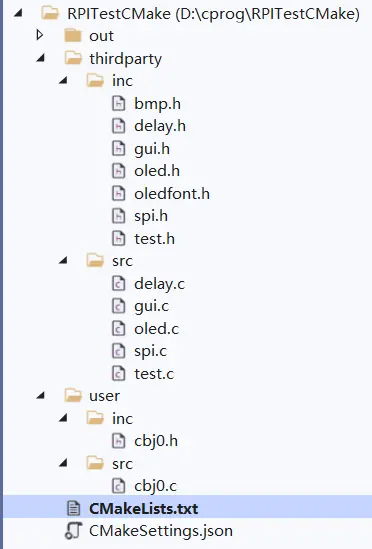Image resolution: width=372 pixels, height=549 pixels.
Task: Click the CMakeSettings.json file icon
Action: pyautogui.click(x=74, y=531)
